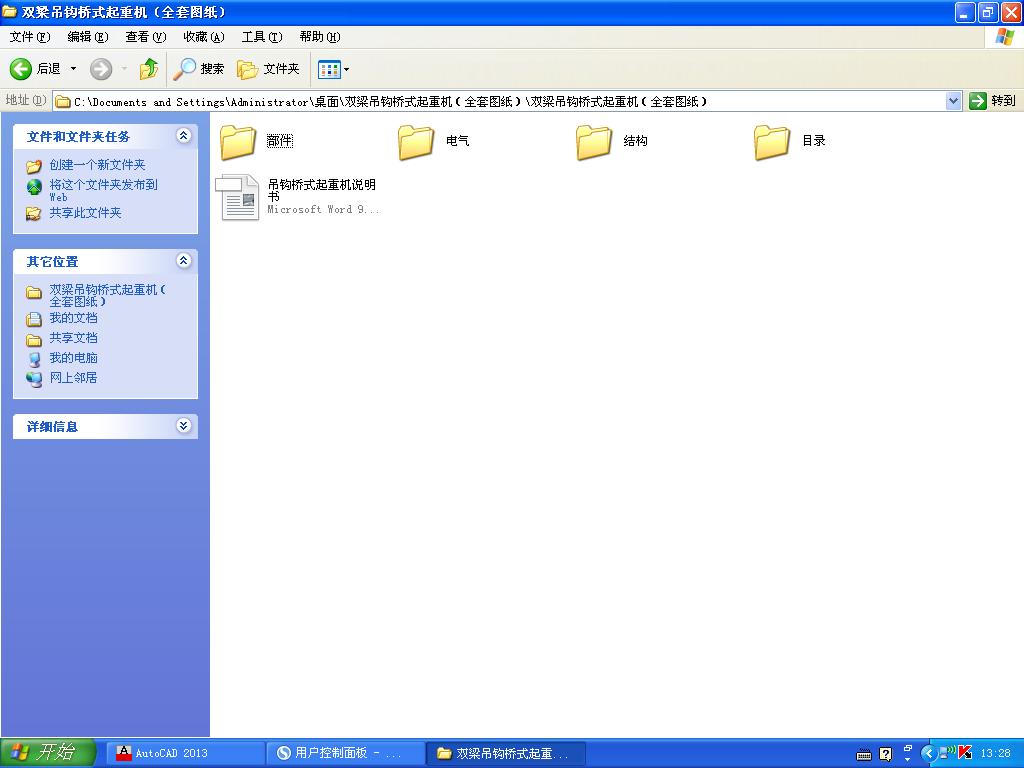Open the 工具(T) menu
The width and height of the screenshot is (1024, 768).
pos(262,37)
